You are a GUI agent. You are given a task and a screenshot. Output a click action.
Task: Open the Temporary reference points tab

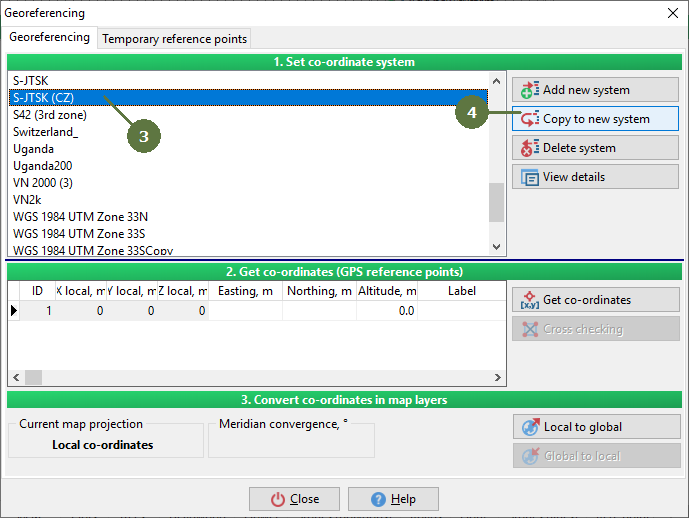point(174,39)
